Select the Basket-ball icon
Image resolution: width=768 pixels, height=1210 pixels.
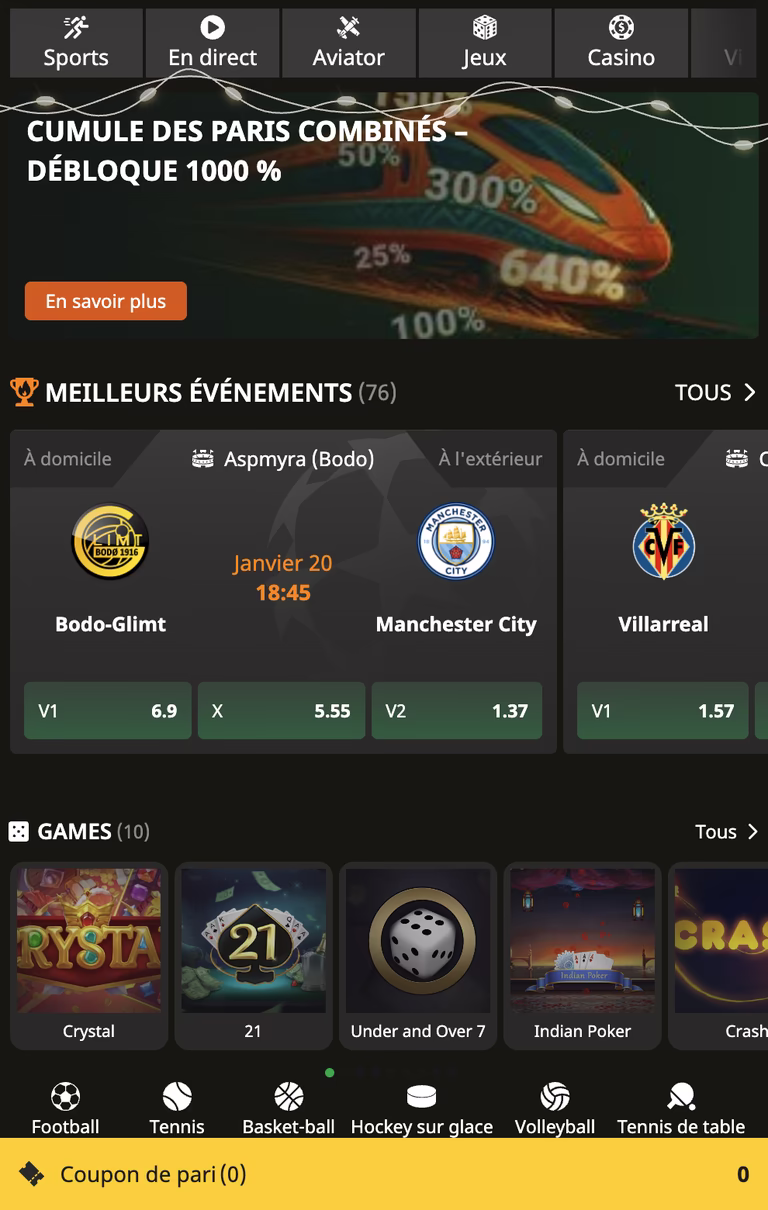coord(289,1097)
